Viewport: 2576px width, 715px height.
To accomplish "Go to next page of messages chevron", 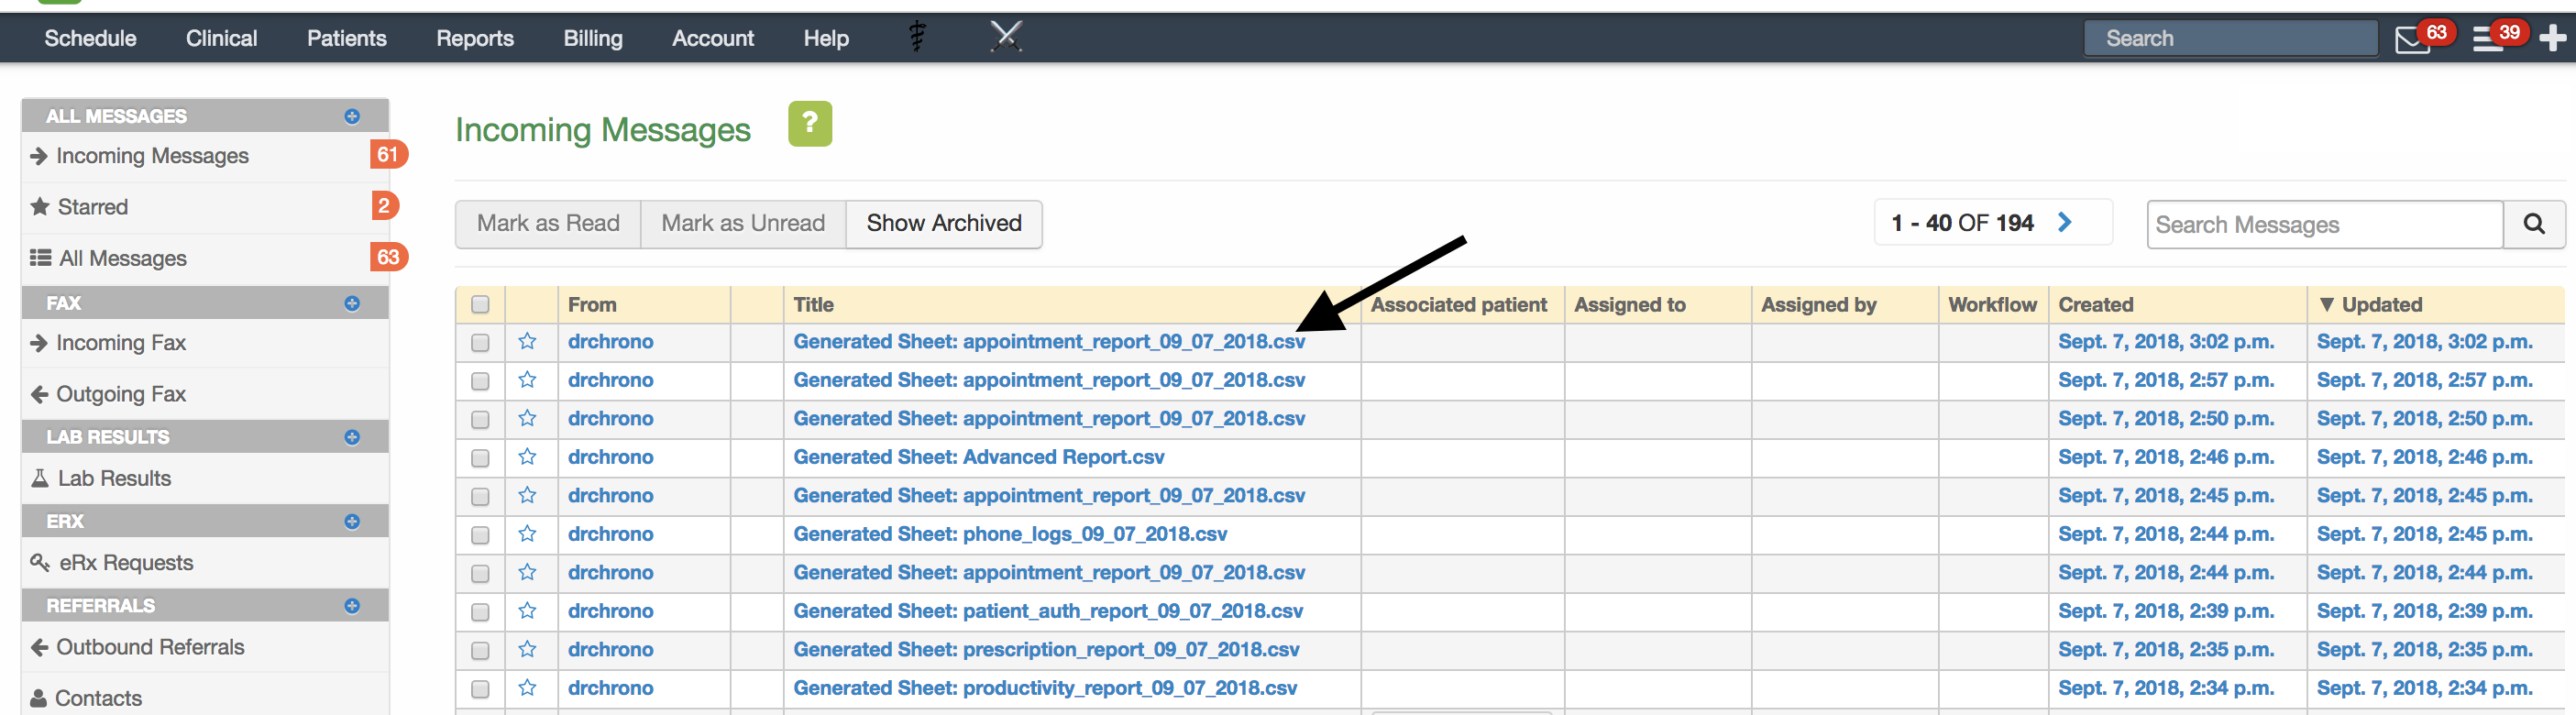I will pos(2065,222).
